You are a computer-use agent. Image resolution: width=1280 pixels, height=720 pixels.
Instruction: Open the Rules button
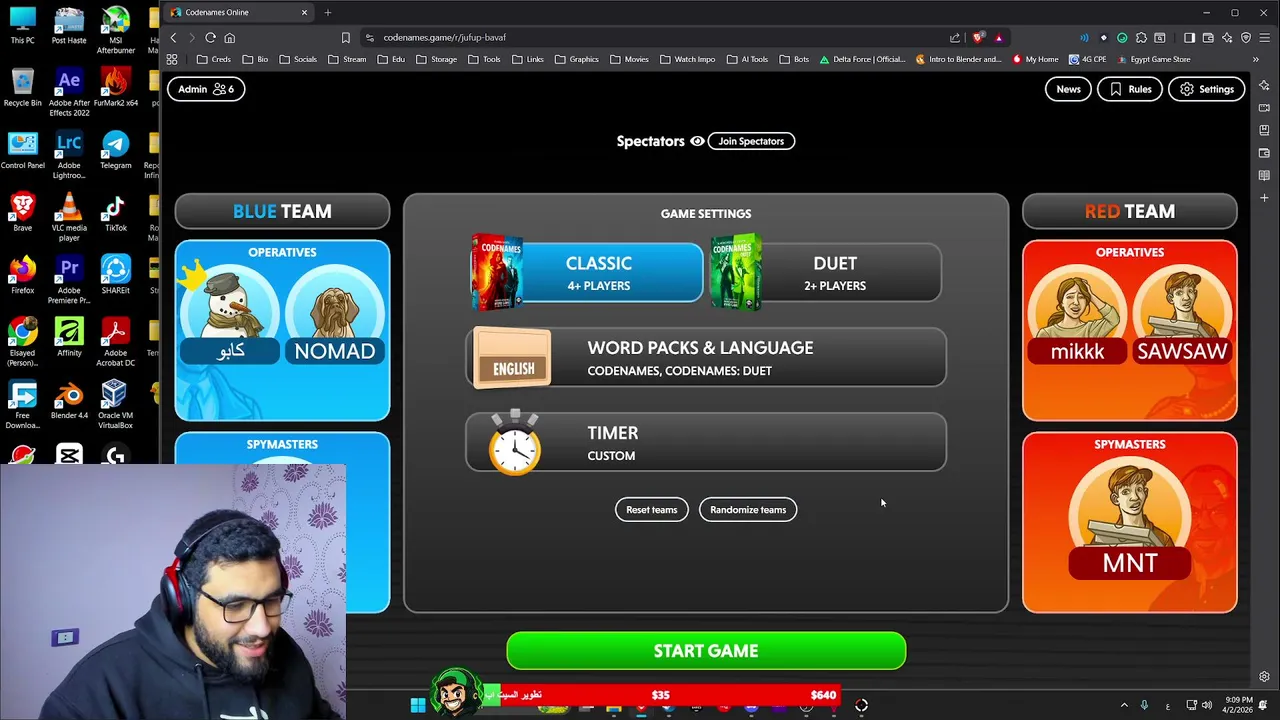[1130, 89]
